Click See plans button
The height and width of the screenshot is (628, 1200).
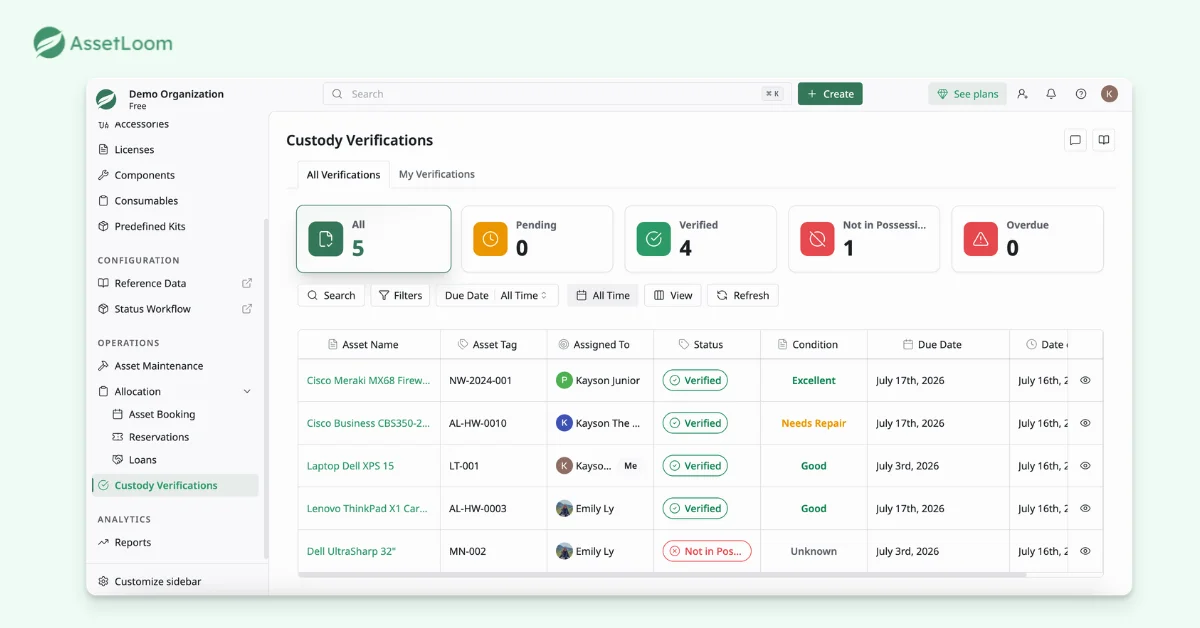tap(967, 94)
